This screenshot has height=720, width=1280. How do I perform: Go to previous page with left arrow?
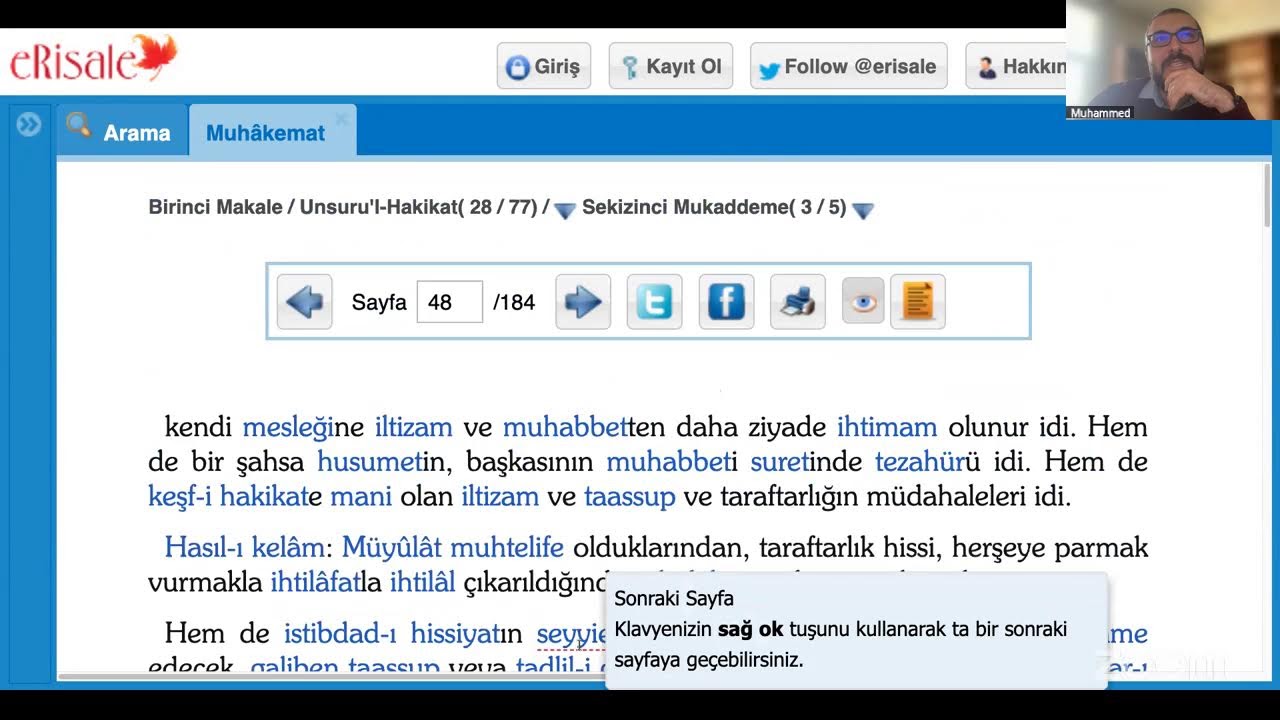point(304,301)
